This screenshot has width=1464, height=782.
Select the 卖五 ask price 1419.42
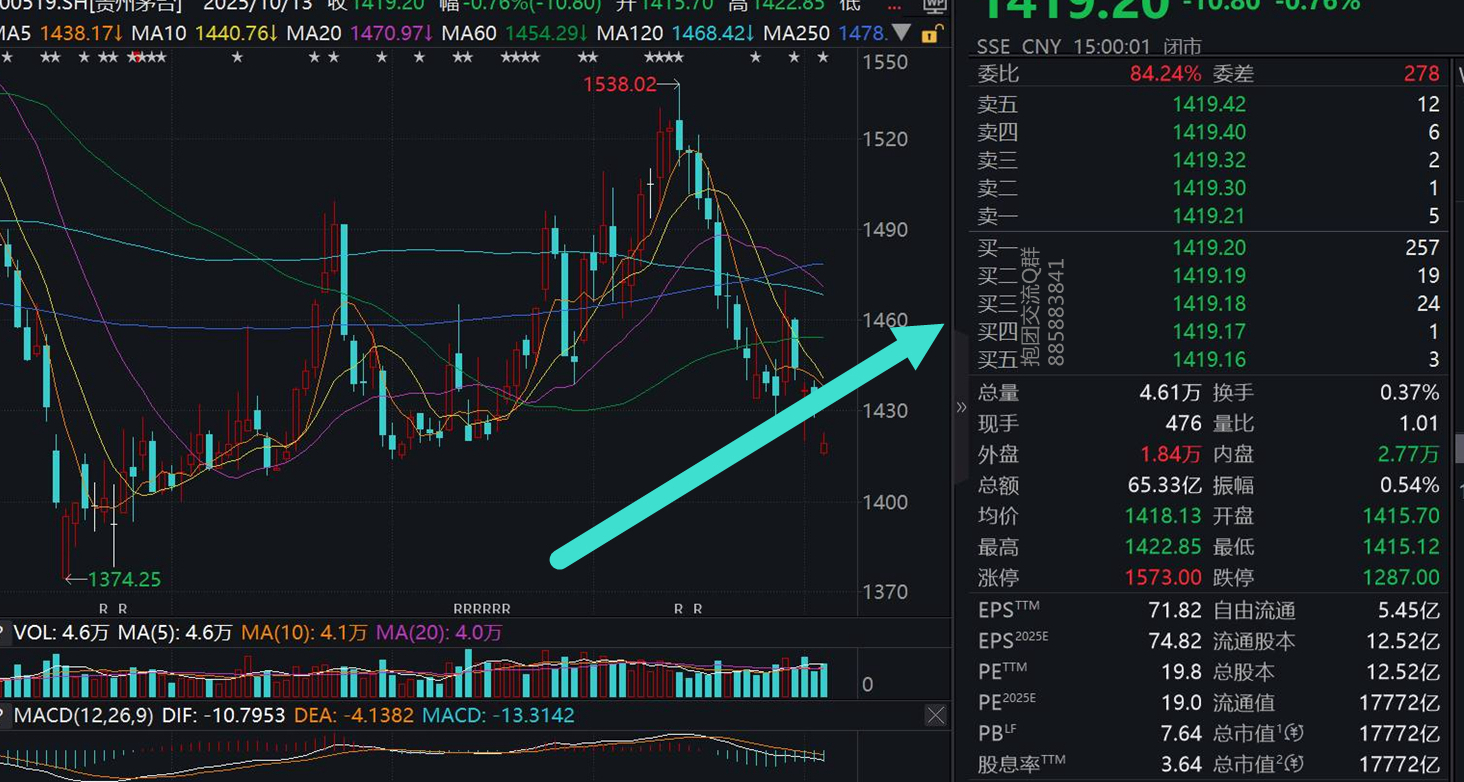1209,104
